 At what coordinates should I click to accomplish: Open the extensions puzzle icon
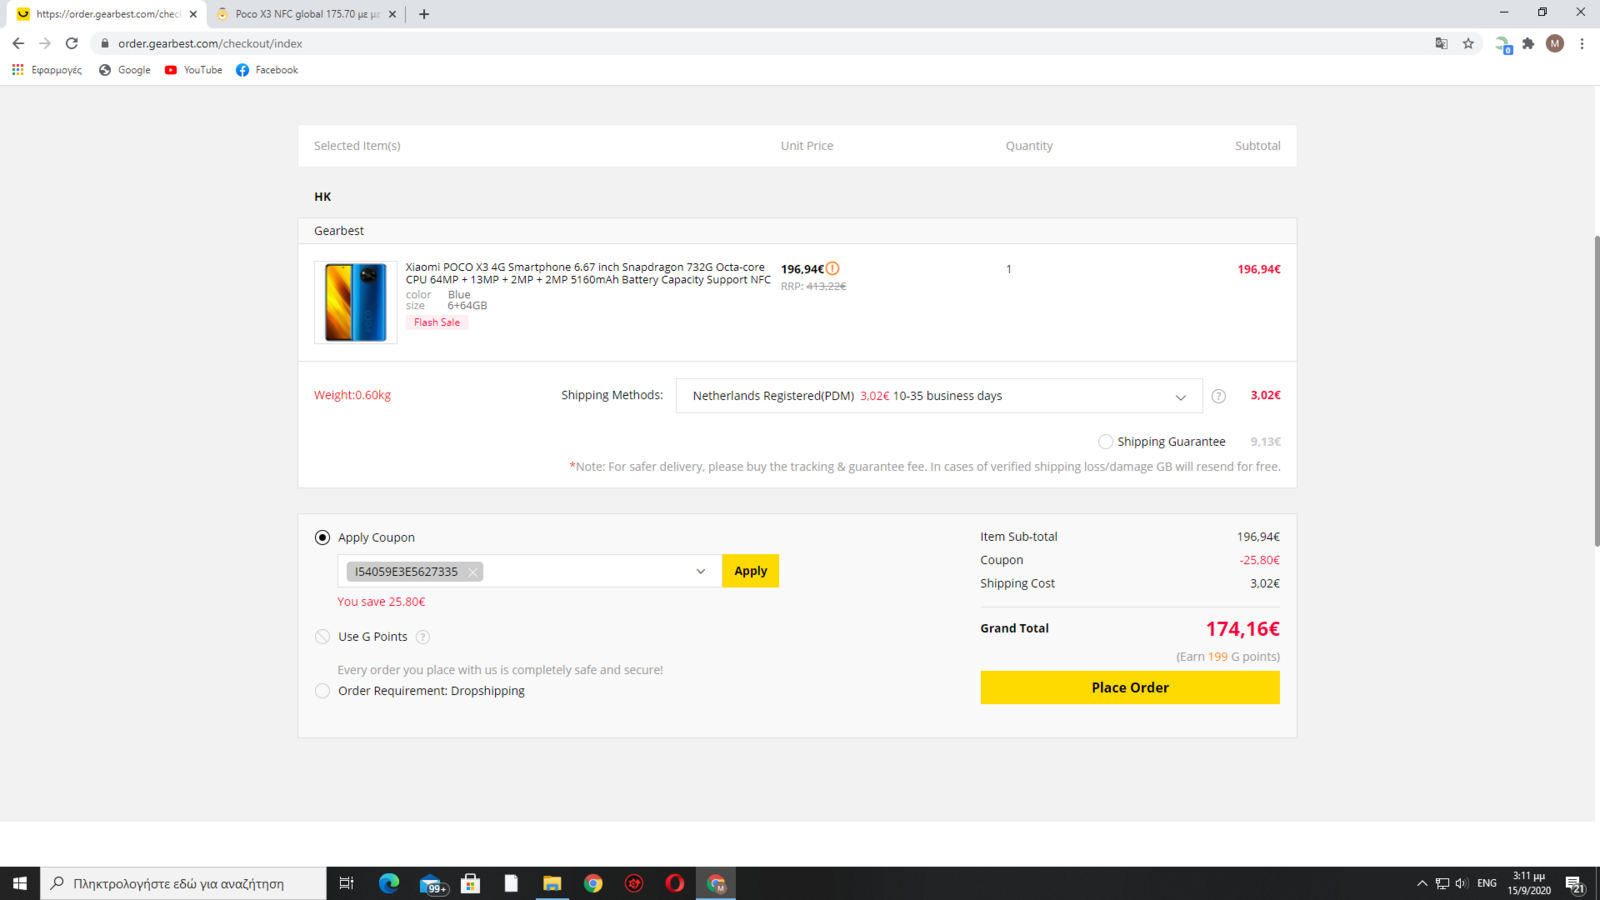pos(1528,43)
